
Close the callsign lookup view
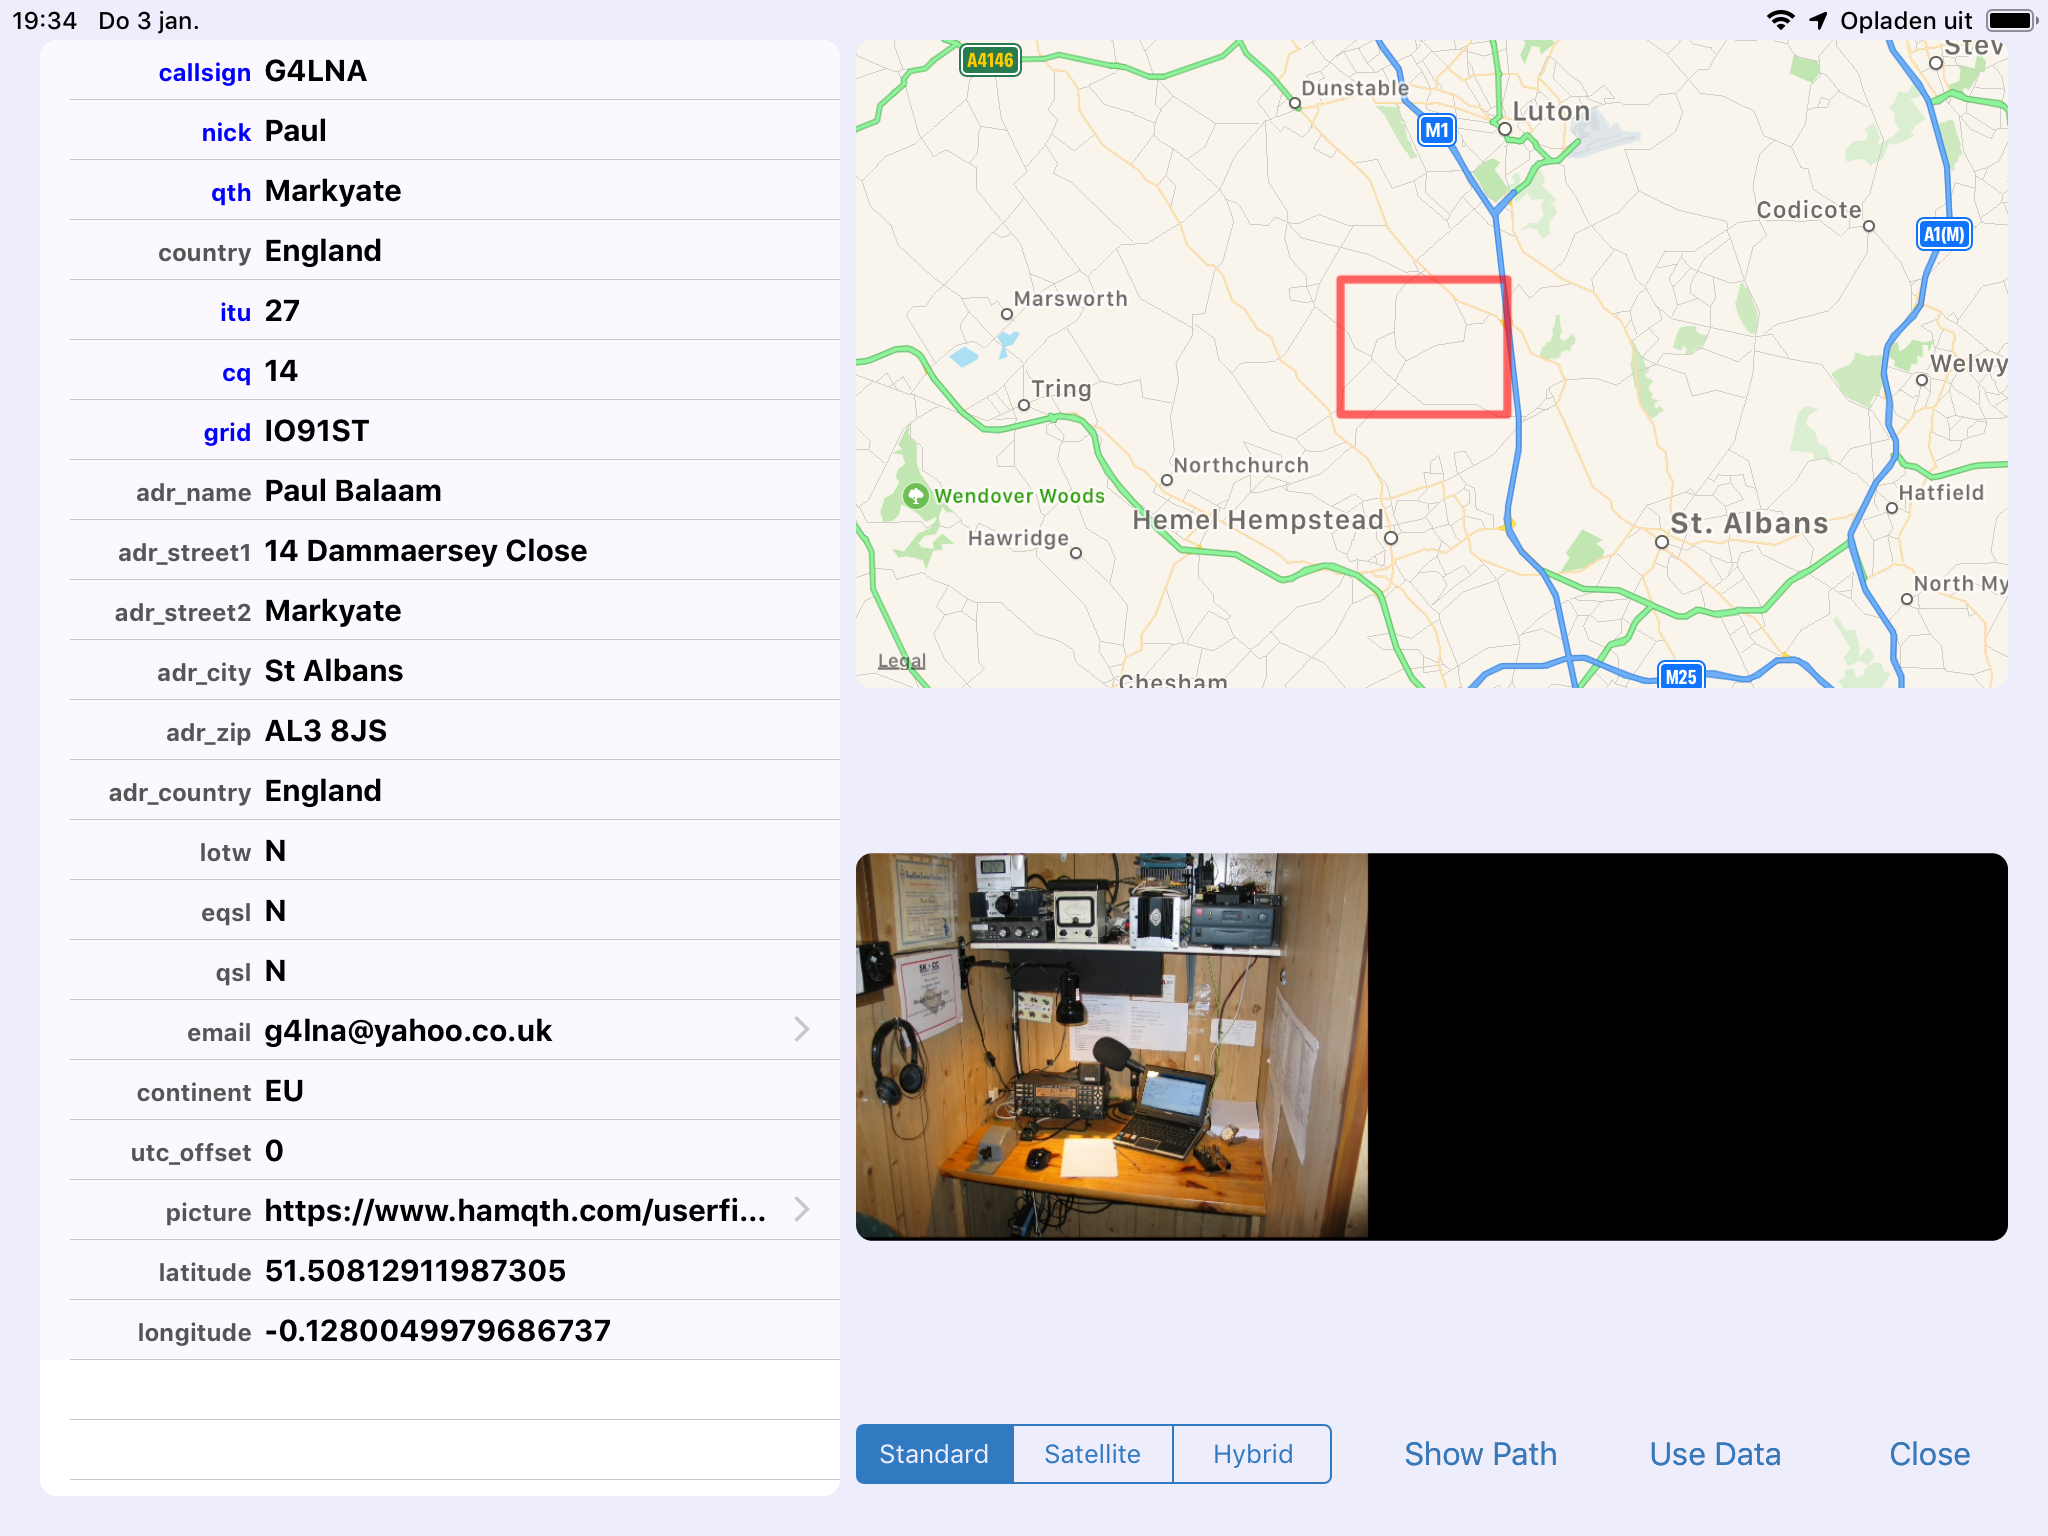point(1929,1454)
